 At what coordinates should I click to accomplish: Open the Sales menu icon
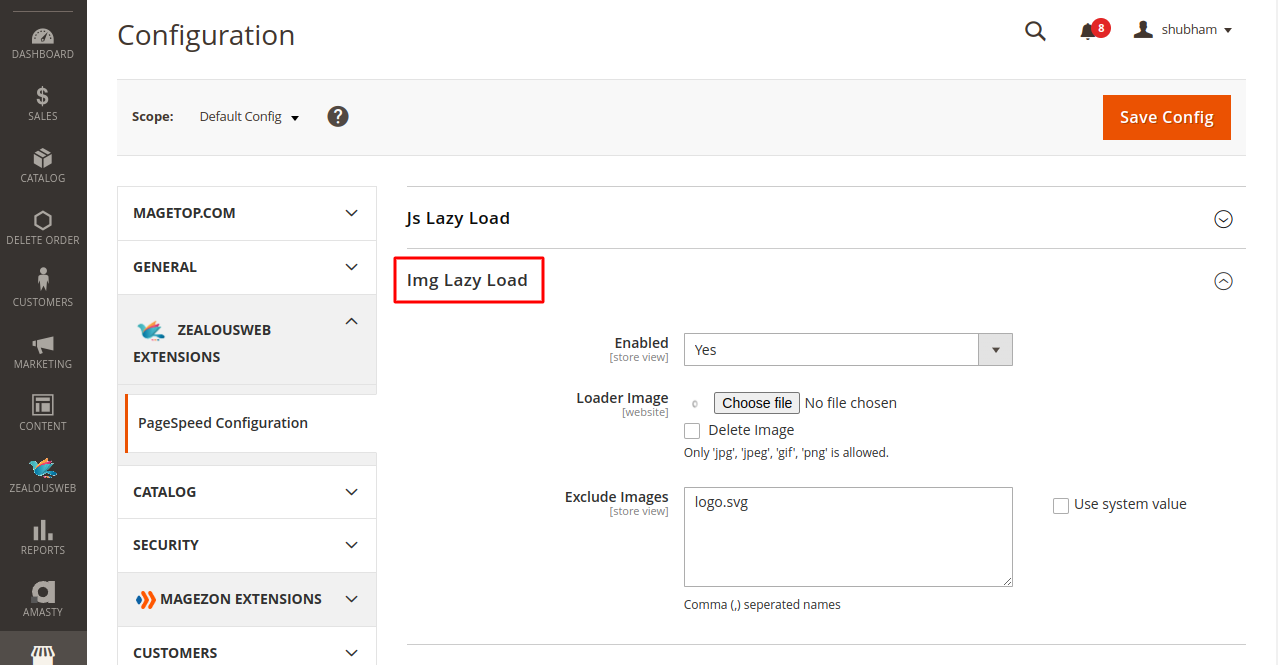coord(43,104)
